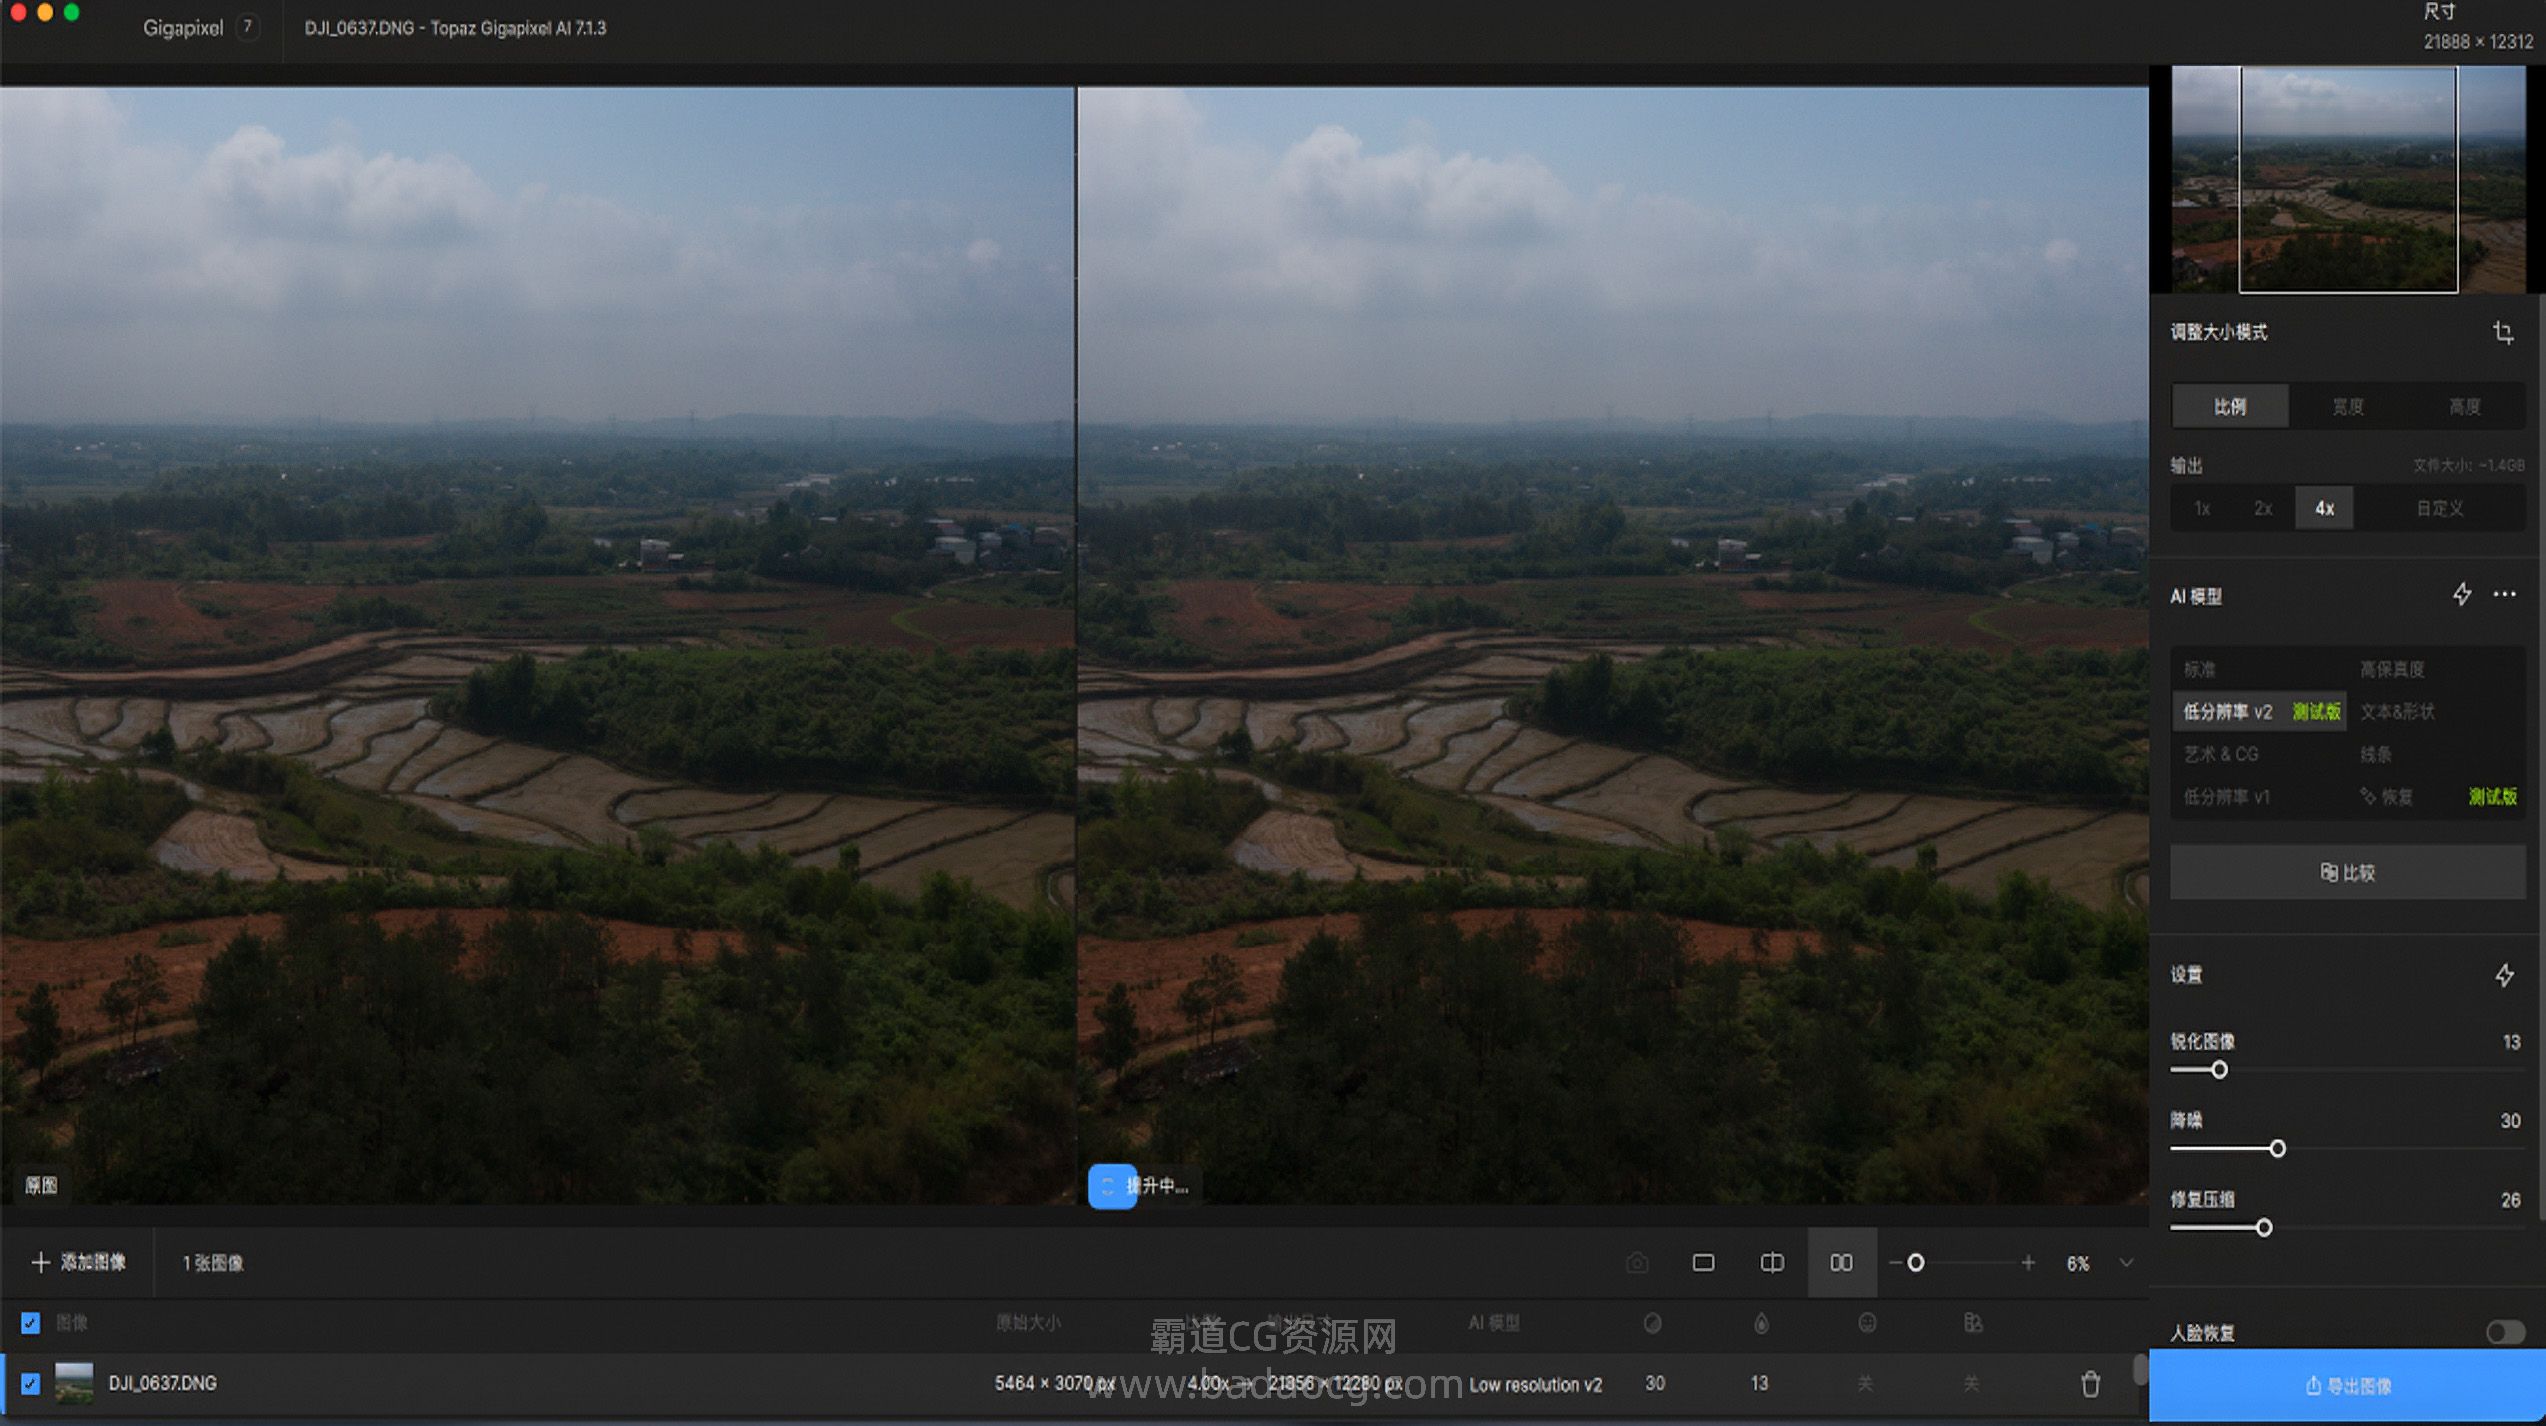
Task: Click the Low resolution v2 cell
Action: [1535, 1385]
